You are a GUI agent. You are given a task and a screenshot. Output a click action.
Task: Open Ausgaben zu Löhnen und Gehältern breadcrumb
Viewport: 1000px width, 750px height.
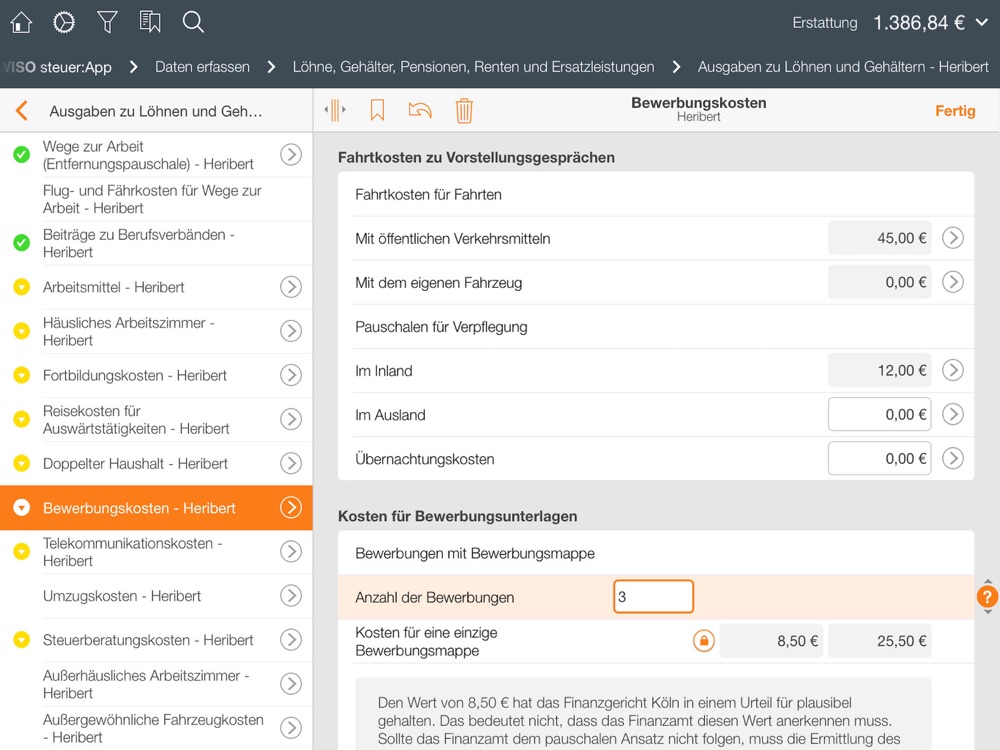pos(843,67)
